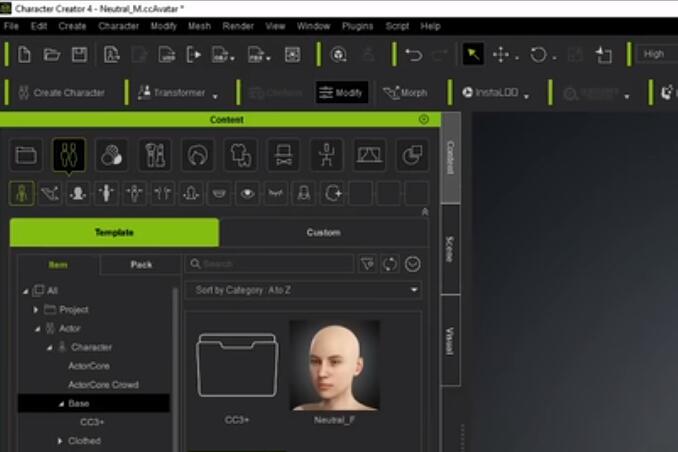678x452 pixels.
Task: Select ActorCore in the tree
Action: tap(89, 366)
